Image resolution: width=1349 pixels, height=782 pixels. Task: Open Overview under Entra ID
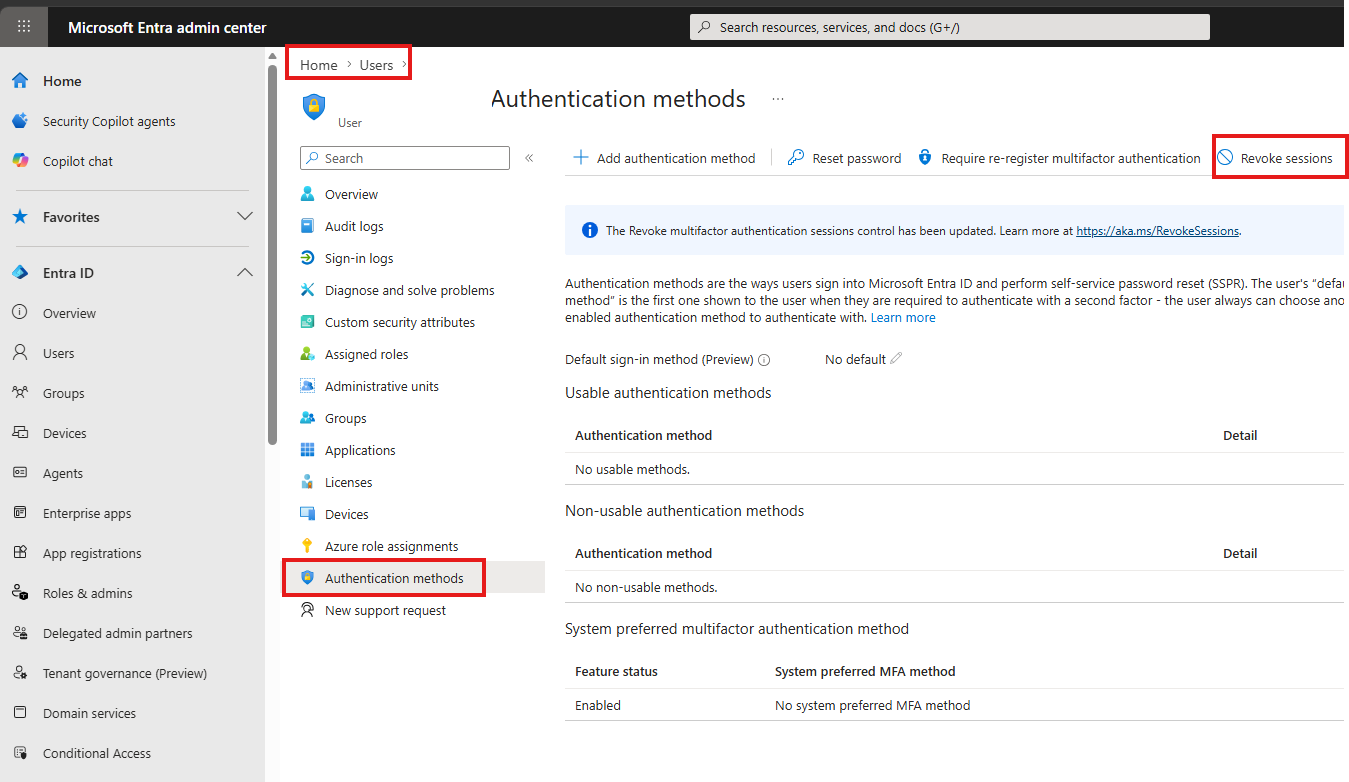[x=70, y=313]
